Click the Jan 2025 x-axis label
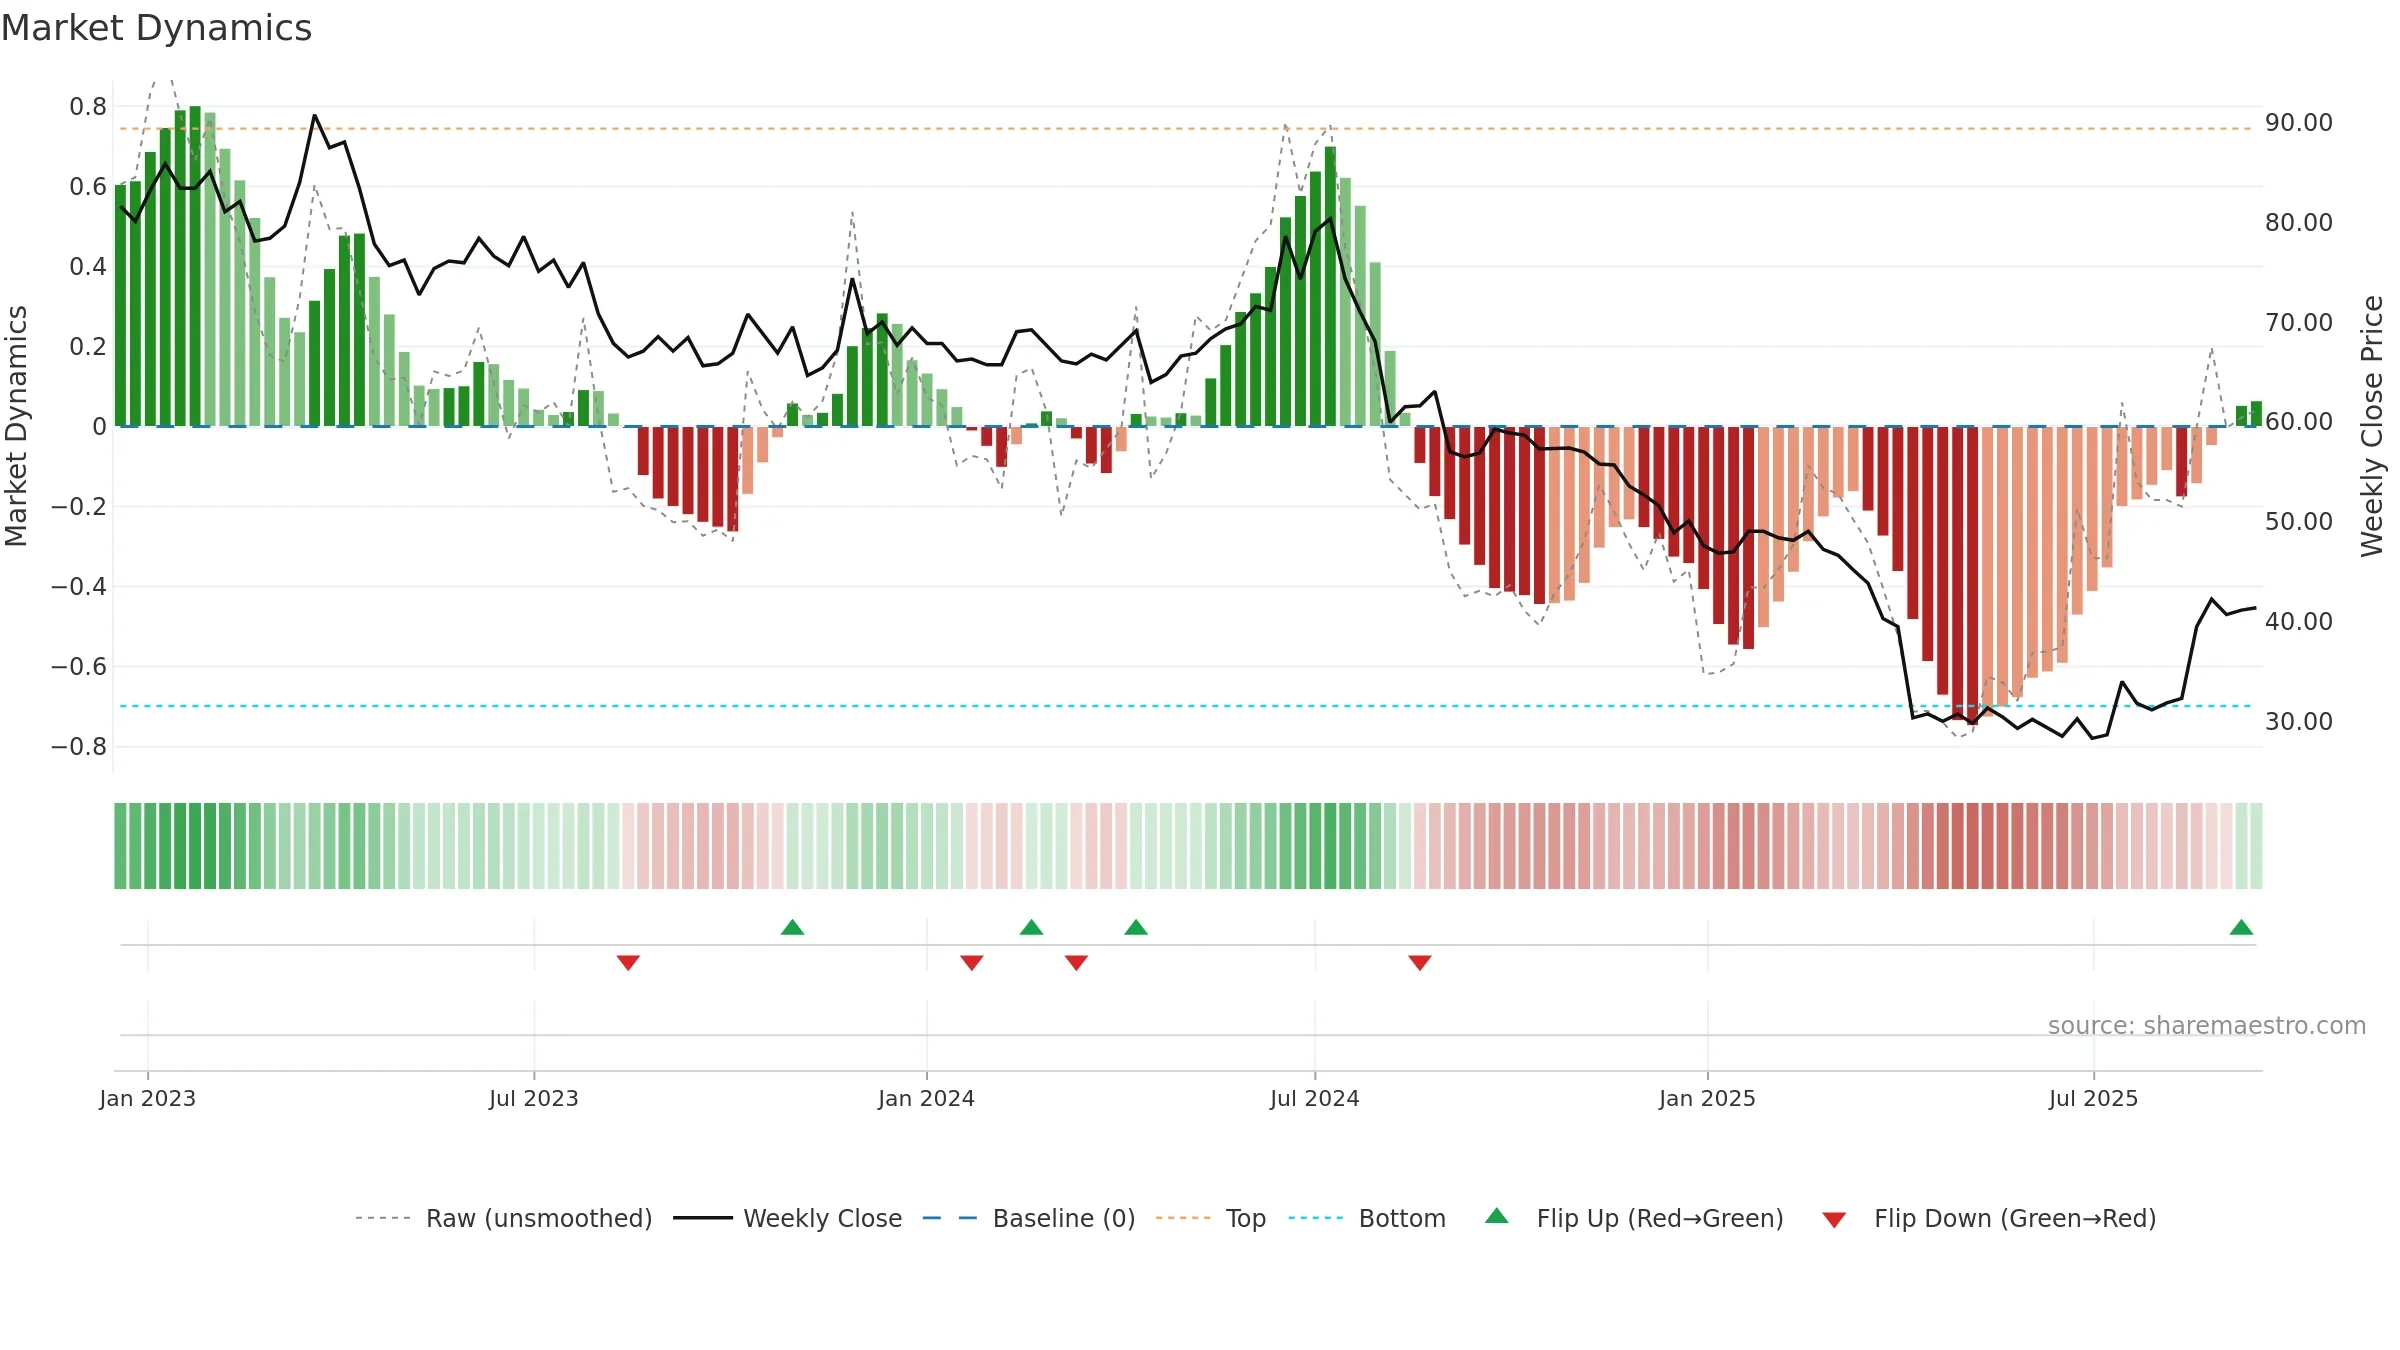This screenshot has width=2400, height=1350. (1707, 1098)
